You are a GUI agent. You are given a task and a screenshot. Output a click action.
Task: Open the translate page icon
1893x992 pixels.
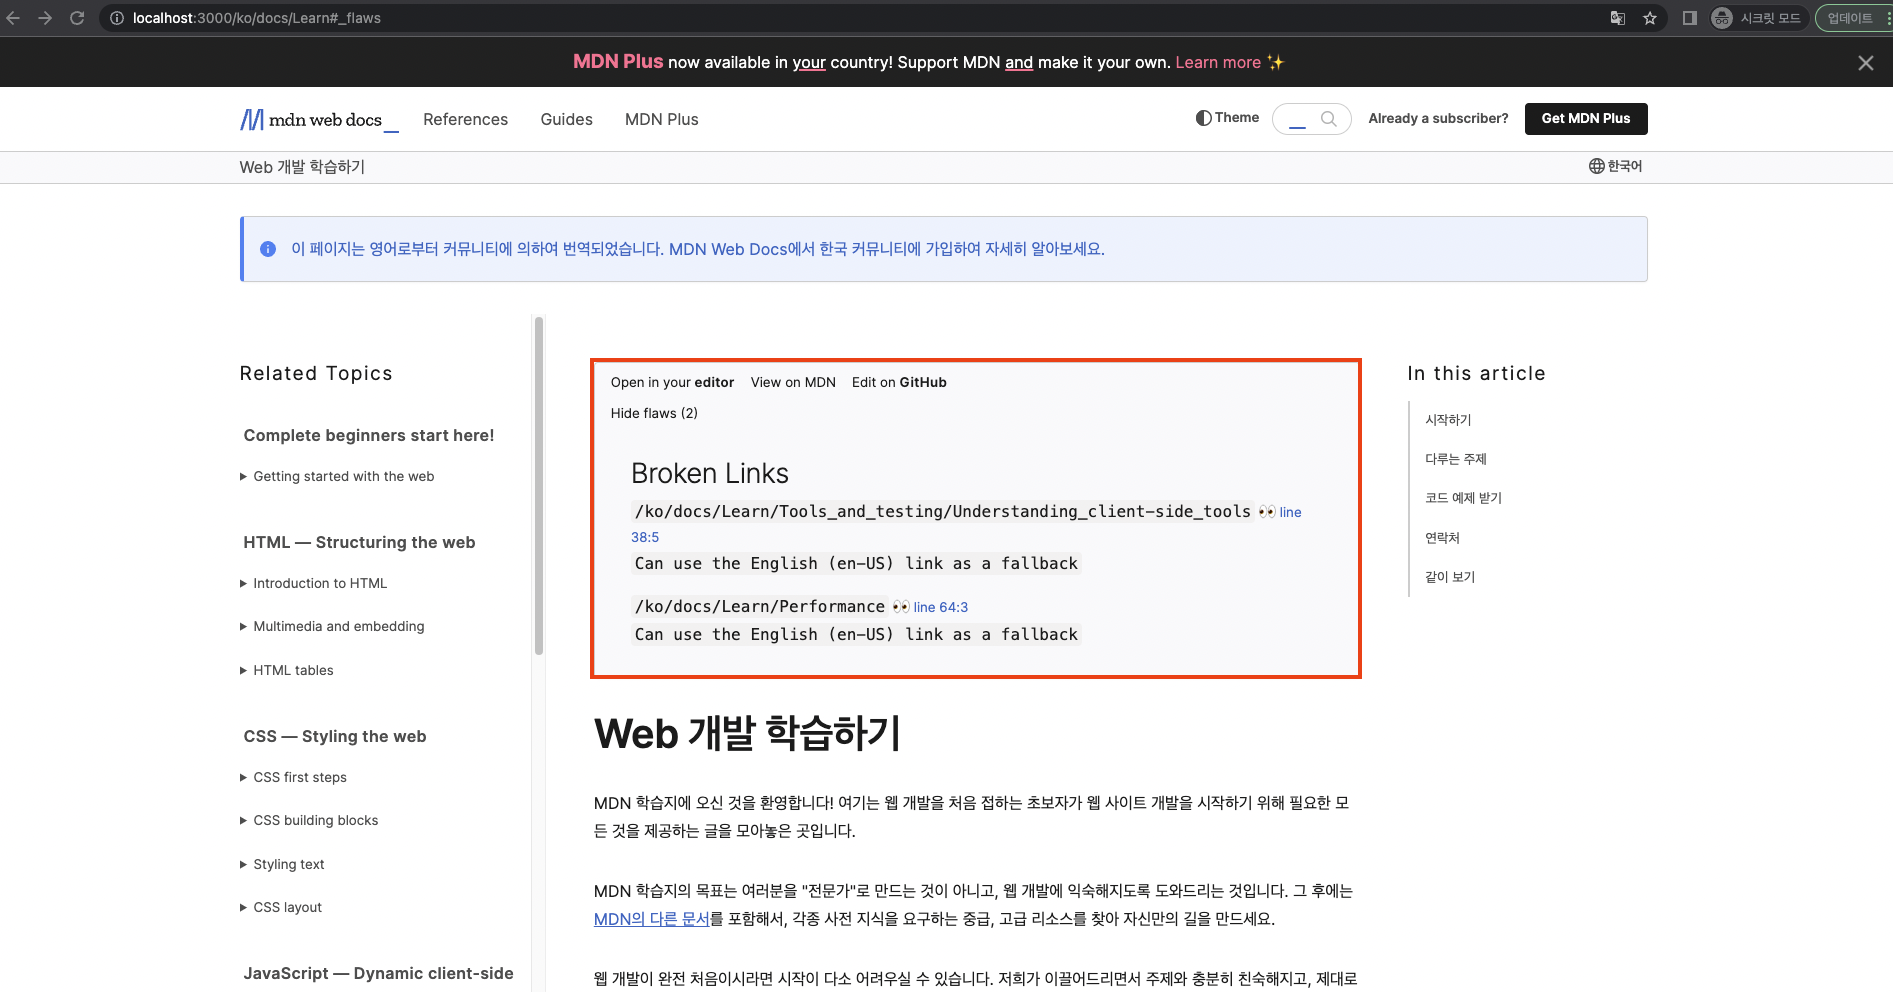1617,18
